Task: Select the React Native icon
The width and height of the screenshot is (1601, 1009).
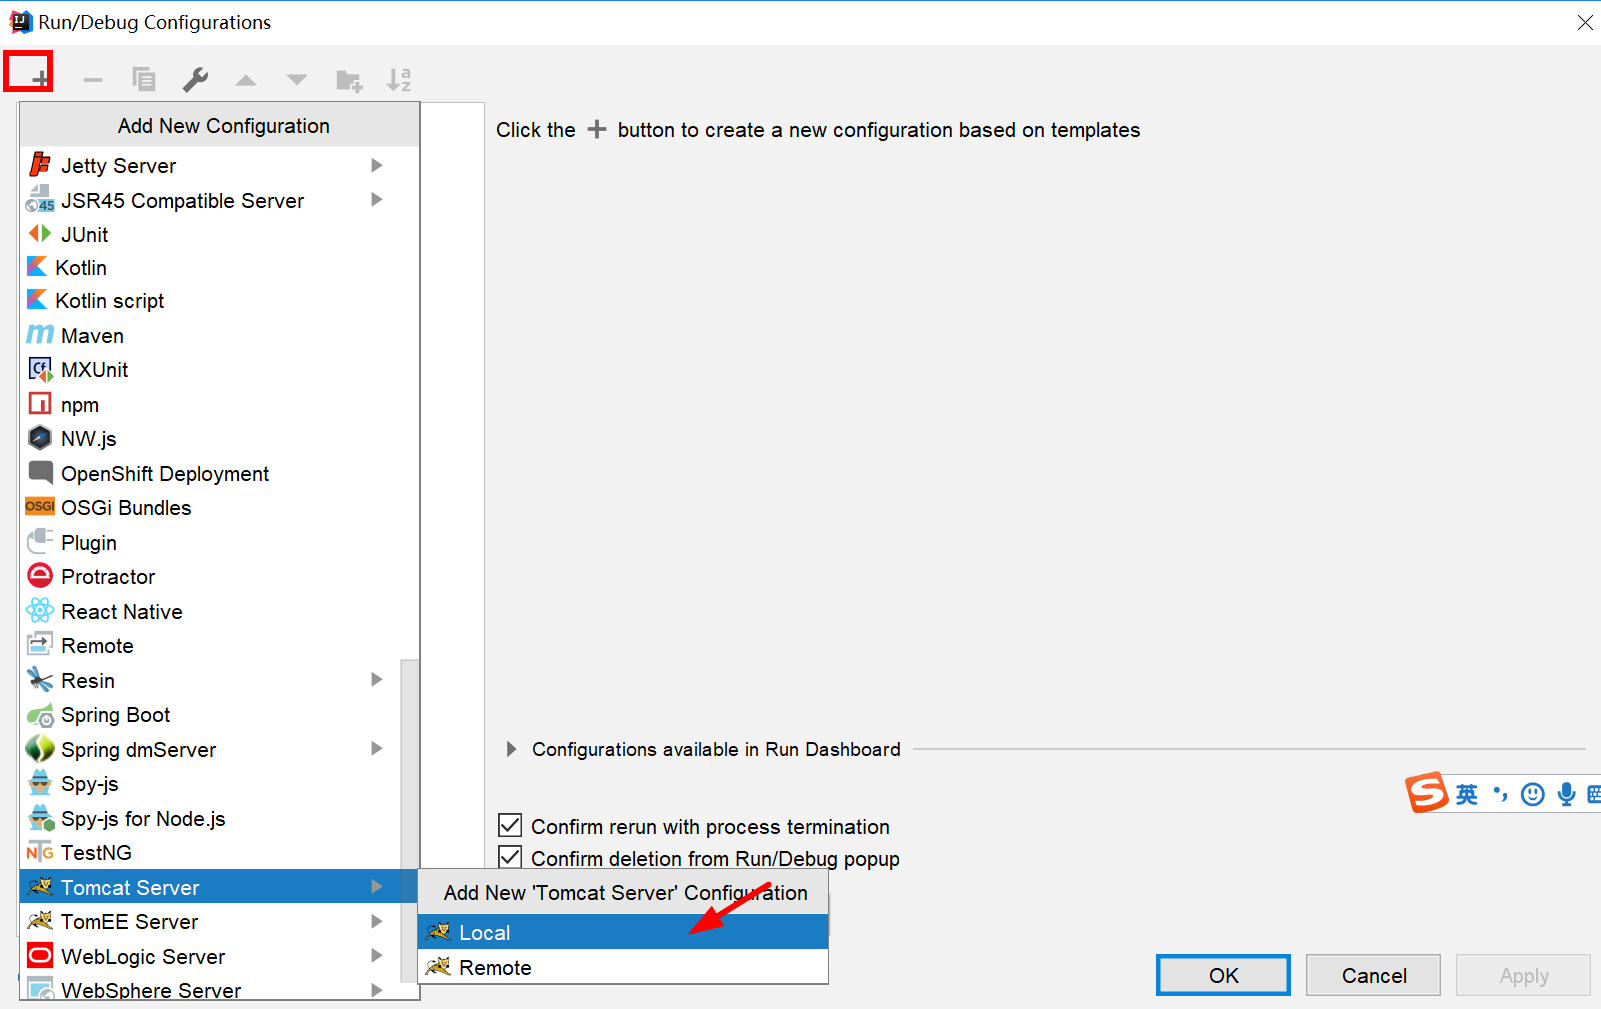Action: pos(40,610)
